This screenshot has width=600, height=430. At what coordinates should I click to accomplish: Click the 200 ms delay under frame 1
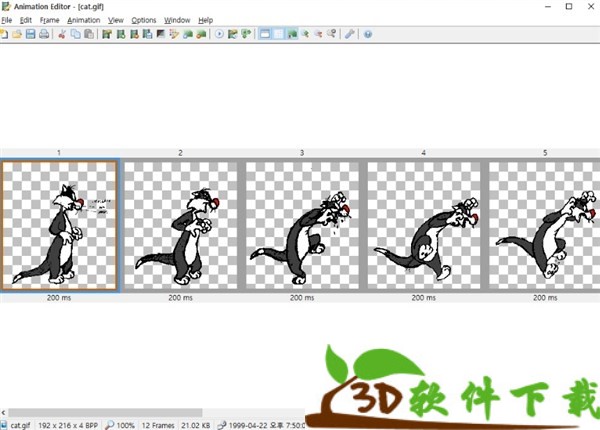click(x=59, y=298)
